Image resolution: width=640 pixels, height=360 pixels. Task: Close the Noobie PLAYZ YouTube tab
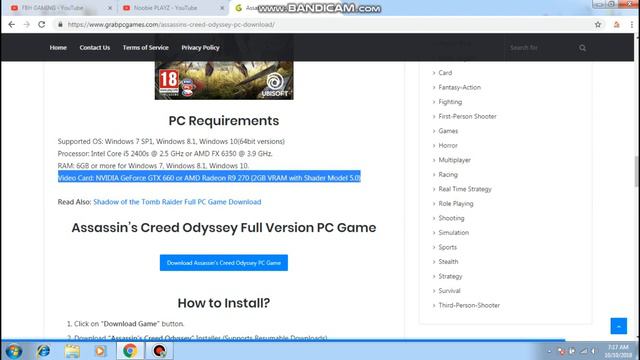point(222,8)
